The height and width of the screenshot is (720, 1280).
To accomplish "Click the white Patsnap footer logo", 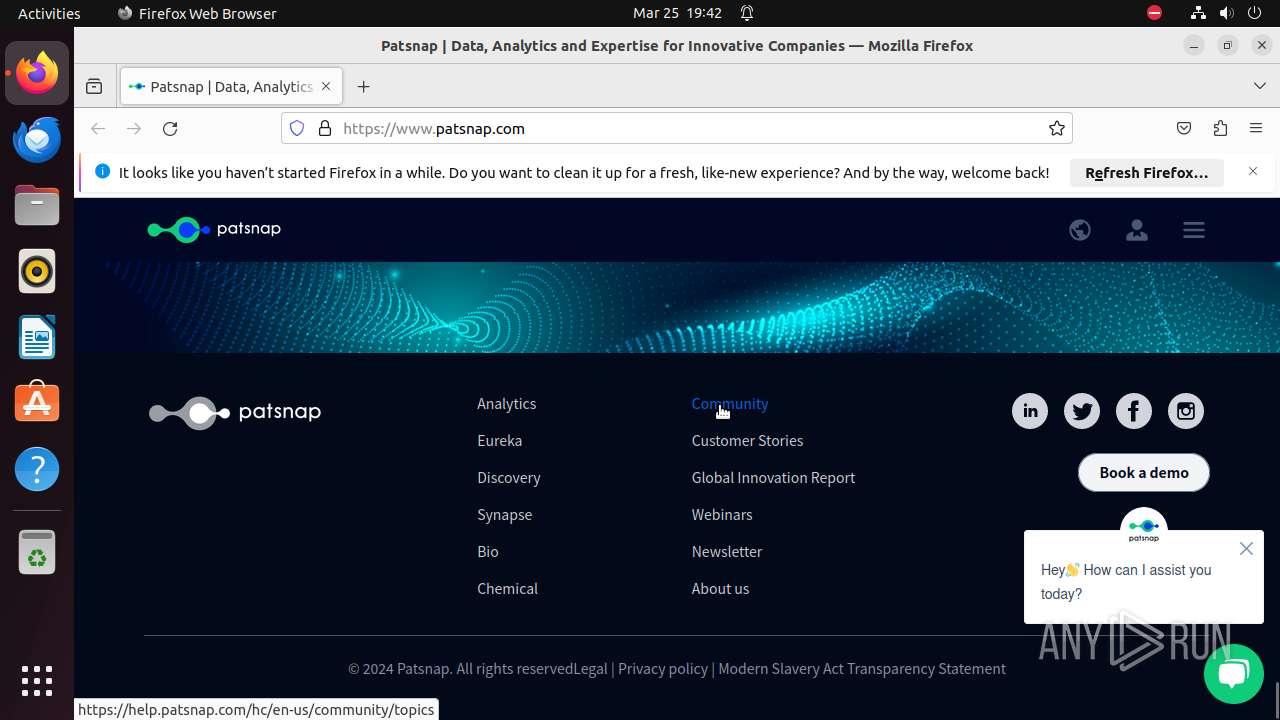I will tap(235, 412).
